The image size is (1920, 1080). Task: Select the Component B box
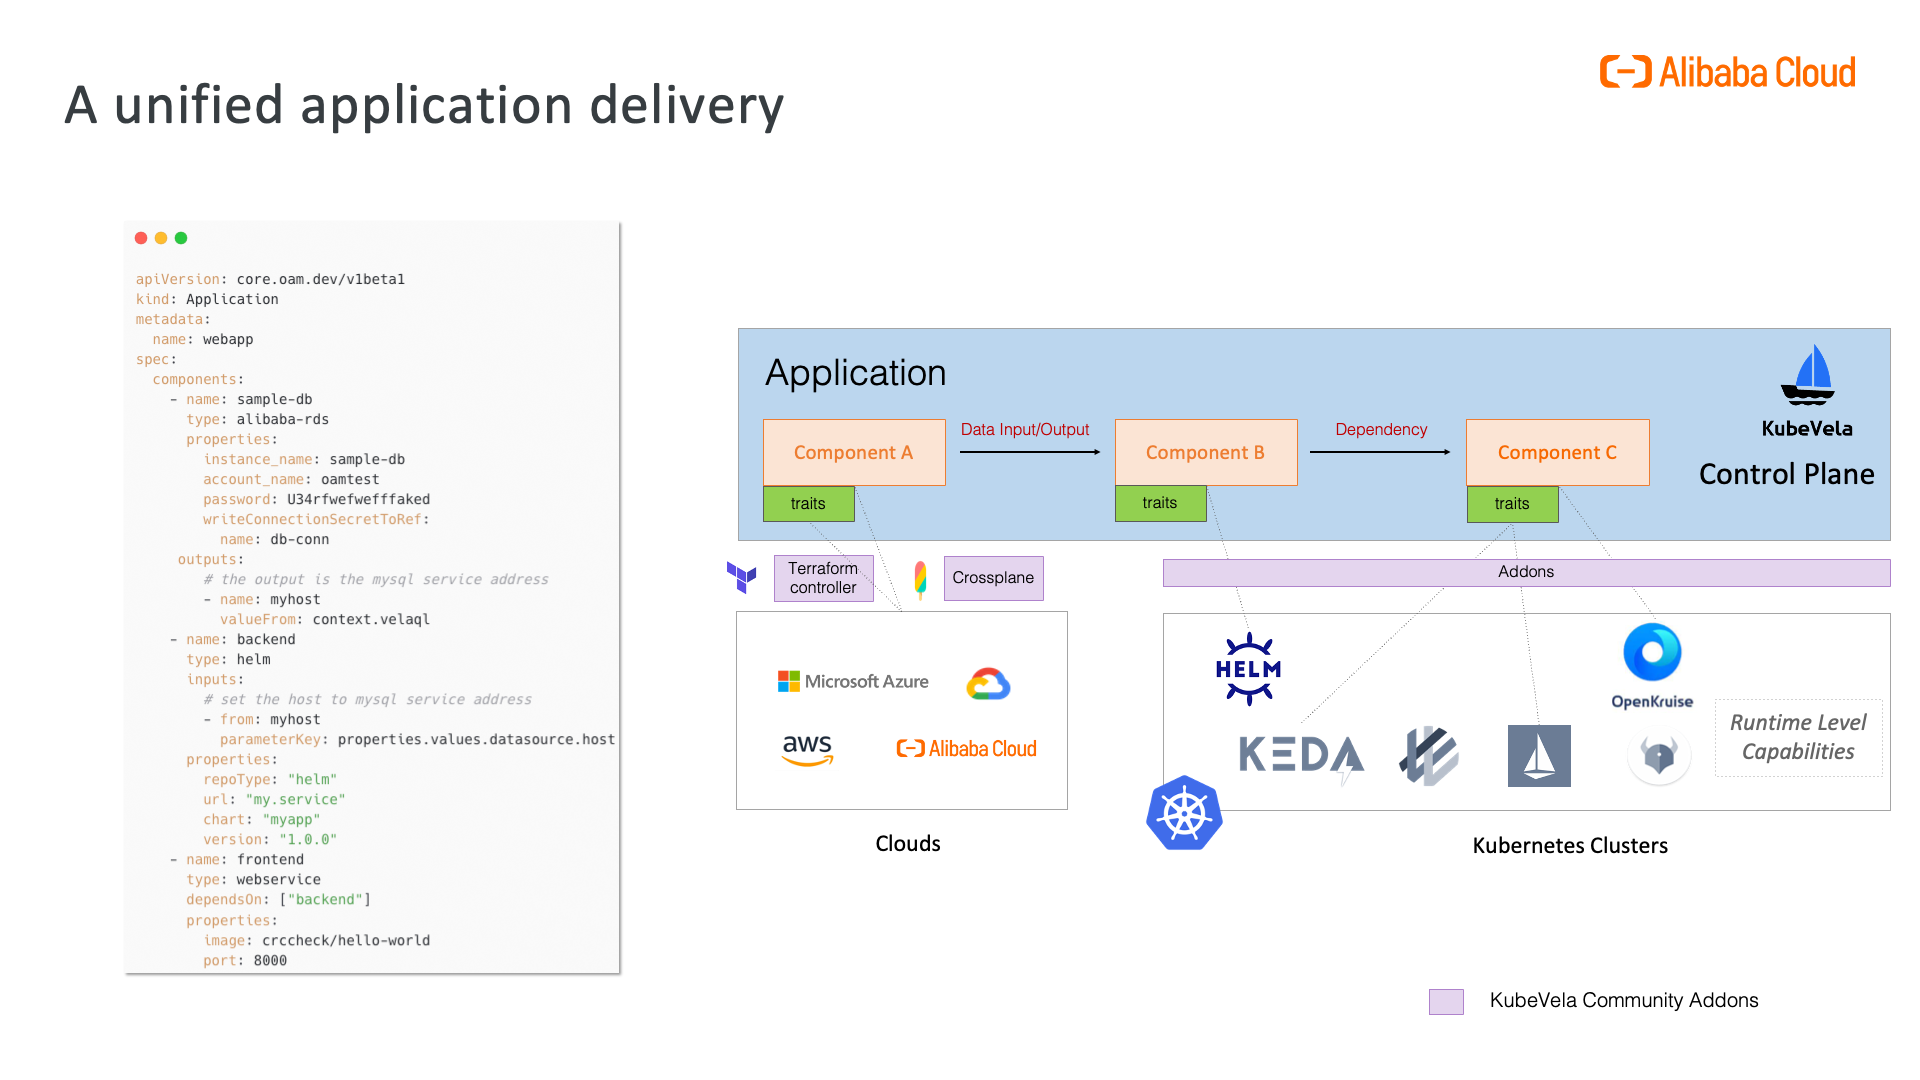(x=1206, y=452)
